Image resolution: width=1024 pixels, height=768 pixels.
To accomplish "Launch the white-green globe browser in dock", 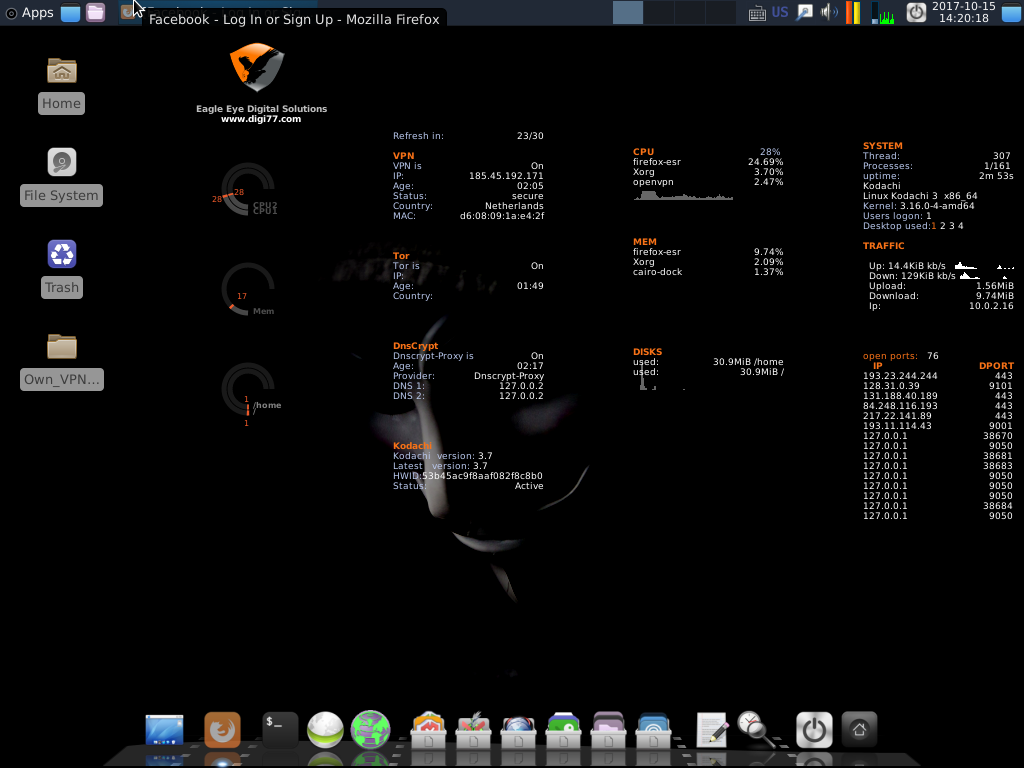I will click(x=325, y=729).
